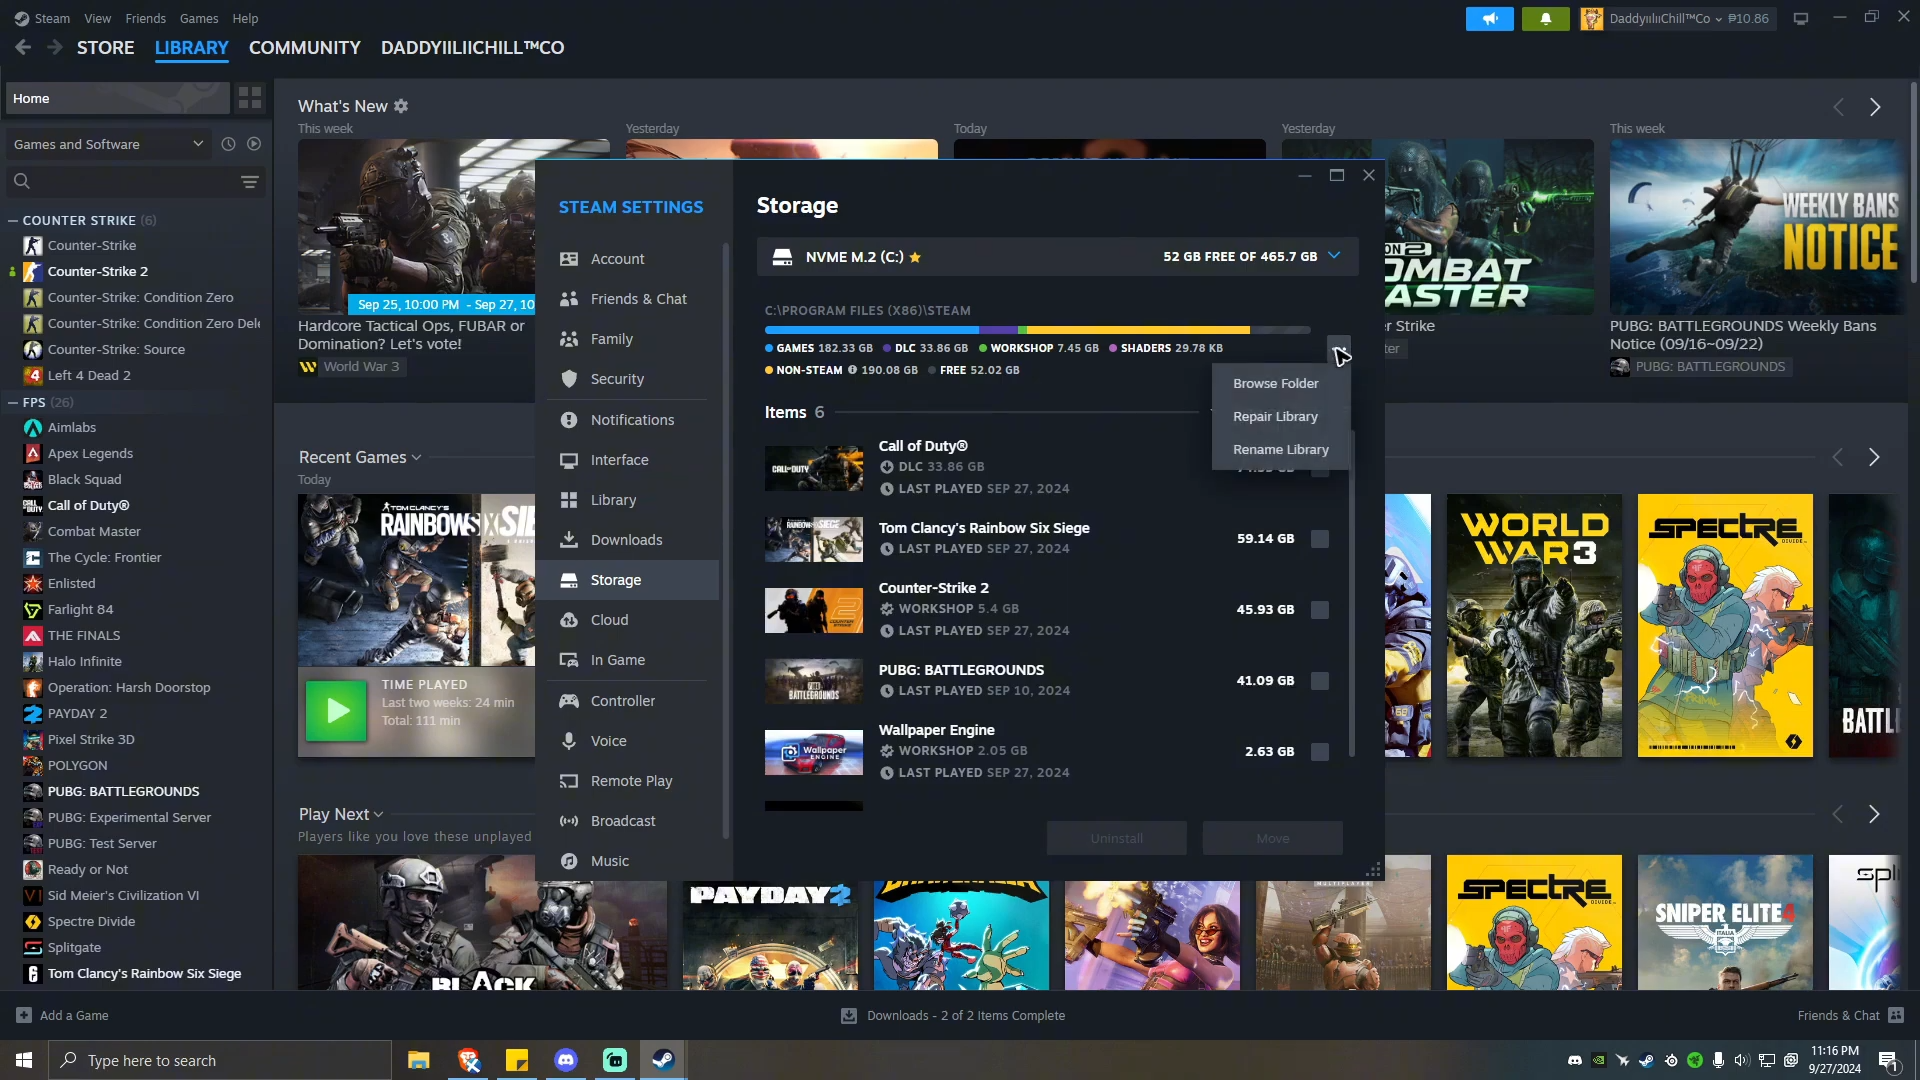The image size is (1920, 1080).
Task: Open Spectre Divide game cover thumbnail
Action: (1725, 625)
